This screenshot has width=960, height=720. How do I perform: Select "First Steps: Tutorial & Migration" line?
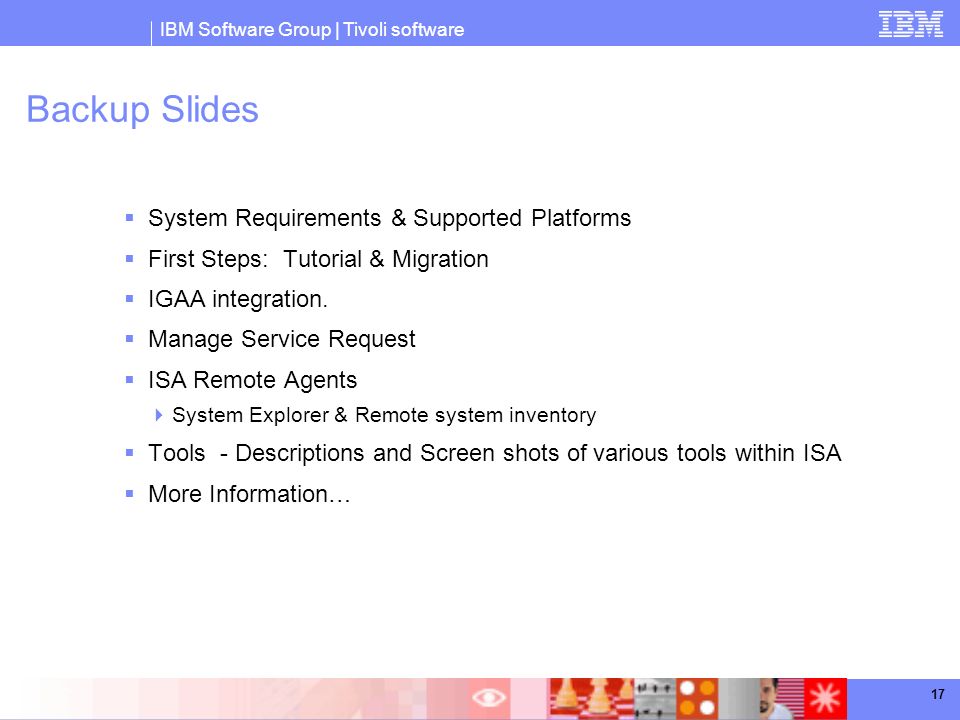pos(318,259)
